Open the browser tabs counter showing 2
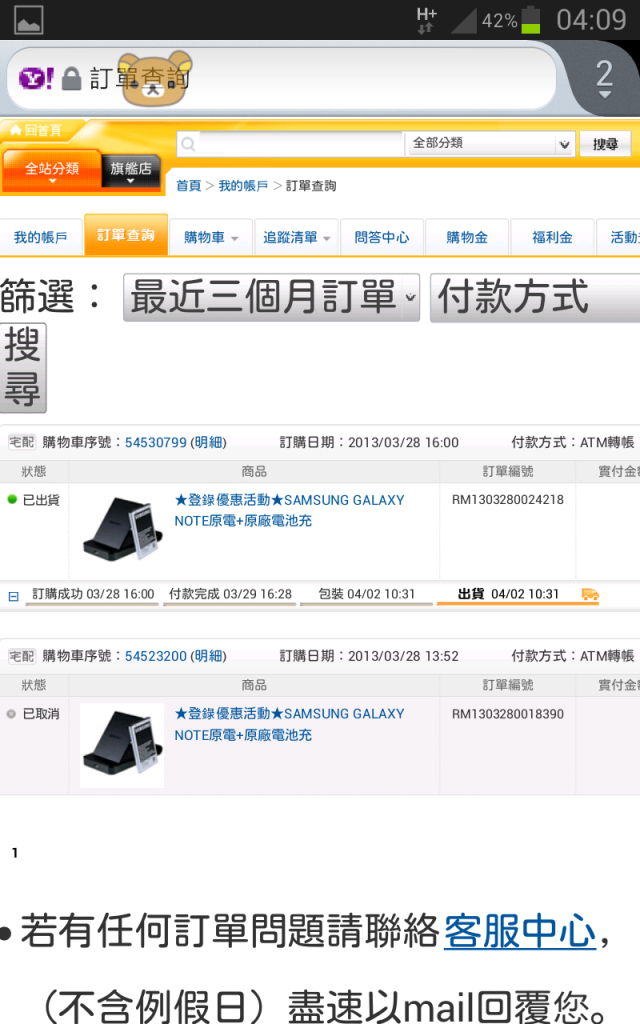This screenshot has height=1024, width=640. click(x=604, y=78)
